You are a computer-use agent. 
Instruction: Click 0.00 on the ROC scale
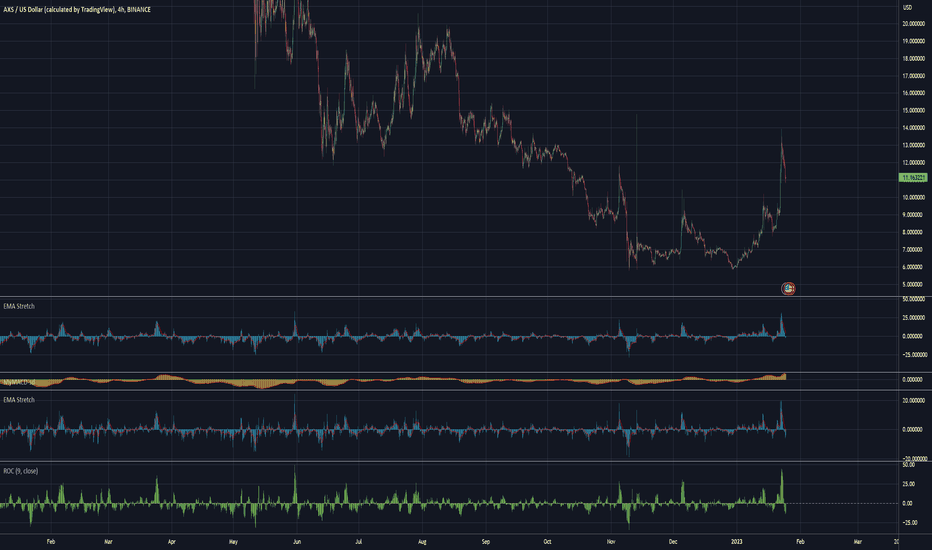pos(908,503)
